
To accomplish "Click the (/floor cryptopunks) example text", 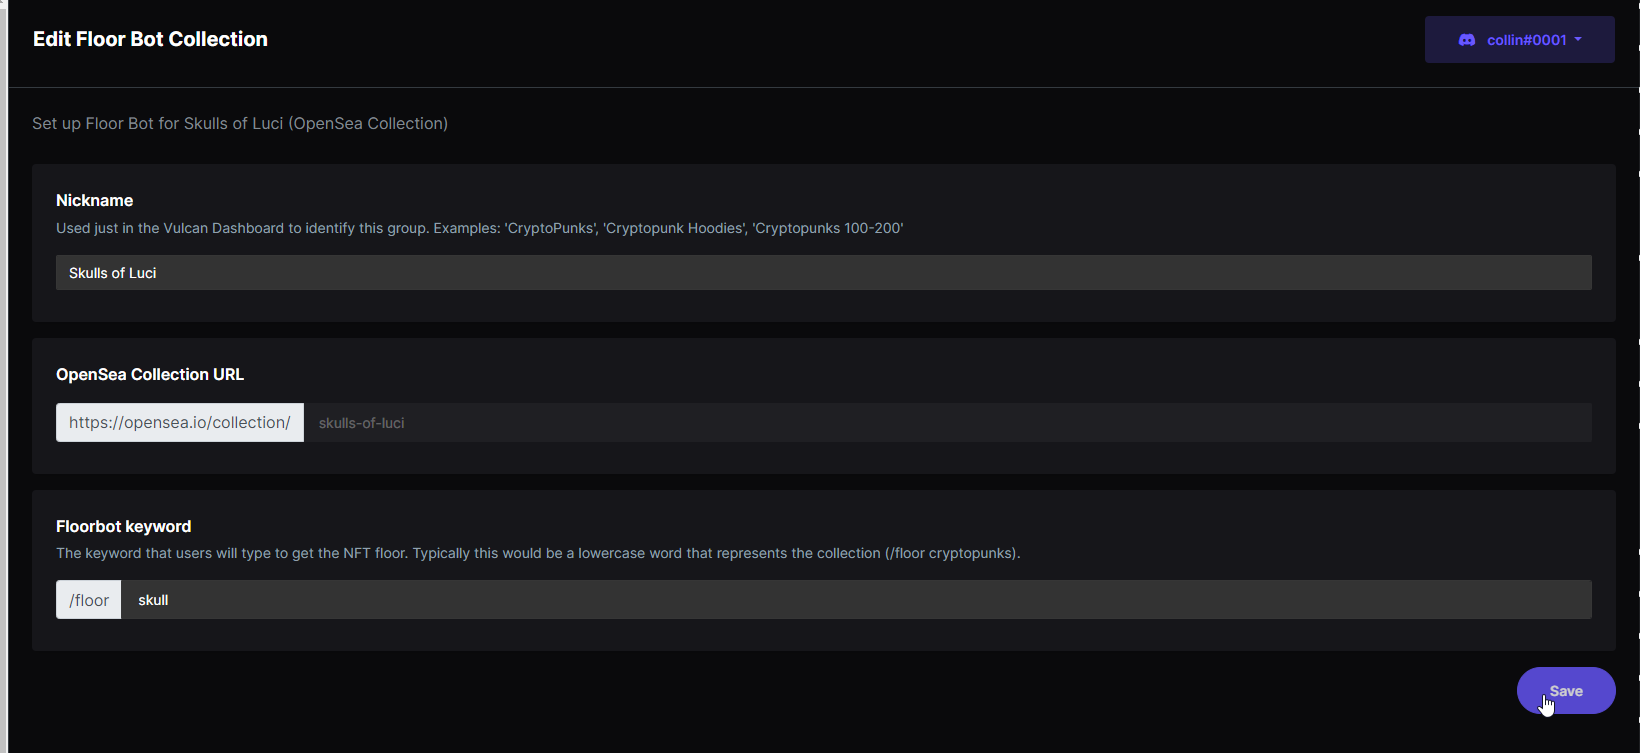I will [952, 553].
